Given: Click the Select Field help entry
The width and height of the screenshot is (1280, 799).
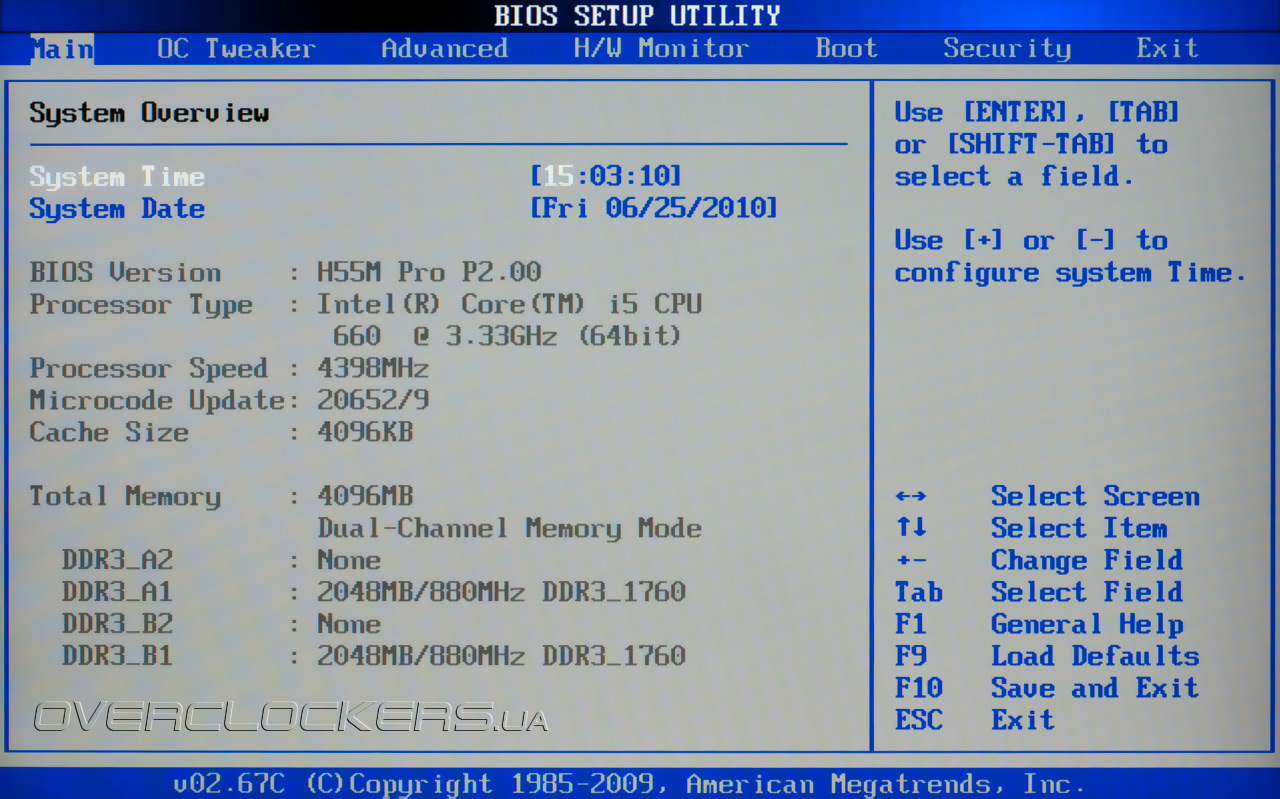Looking at the screenshot, I should click(1087, 593).
